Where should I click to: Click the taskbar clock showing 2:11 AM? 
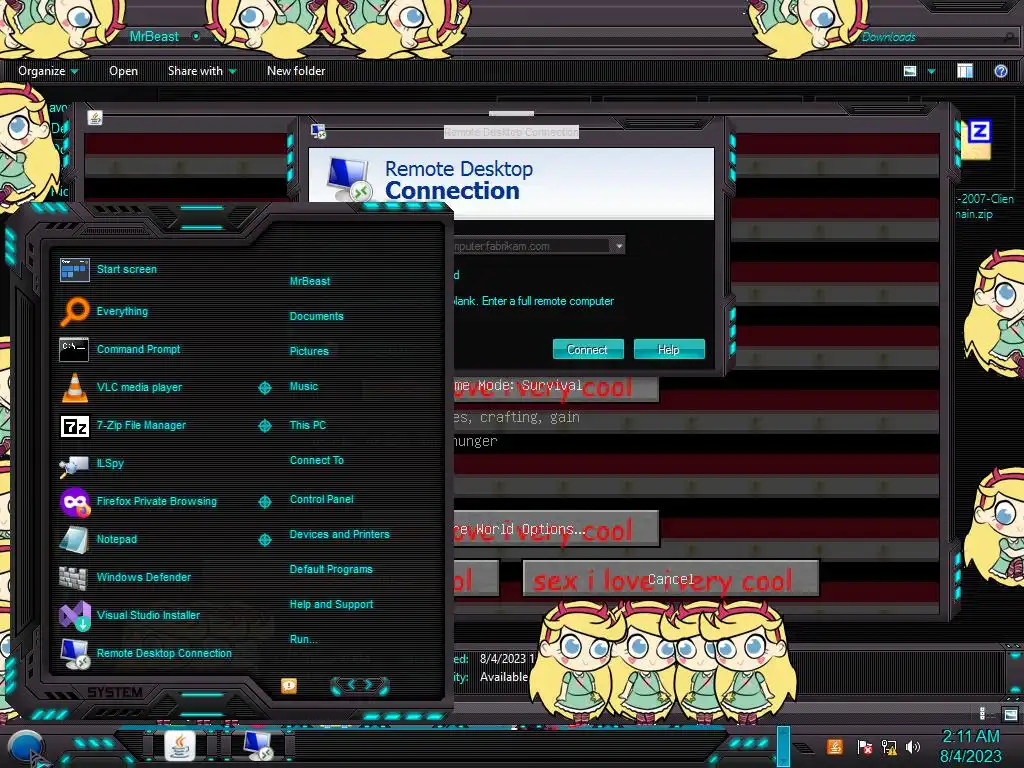tap(970, 746)
